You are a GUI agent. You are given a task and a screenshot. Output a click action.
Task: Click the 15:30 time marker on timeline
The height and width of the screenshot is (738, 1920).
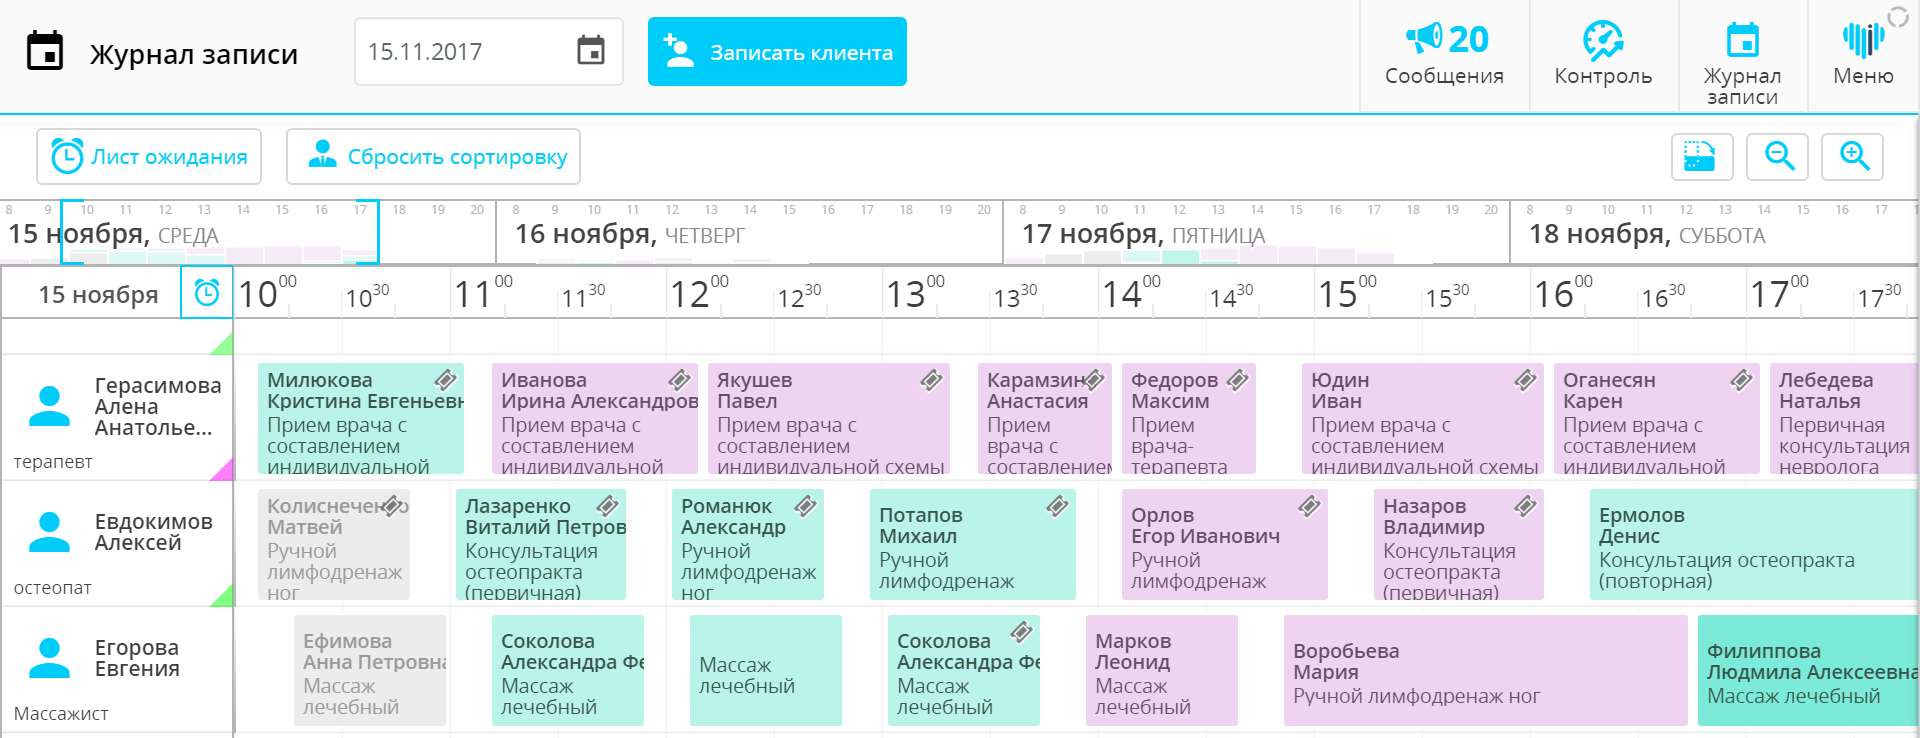(1447, 296)
